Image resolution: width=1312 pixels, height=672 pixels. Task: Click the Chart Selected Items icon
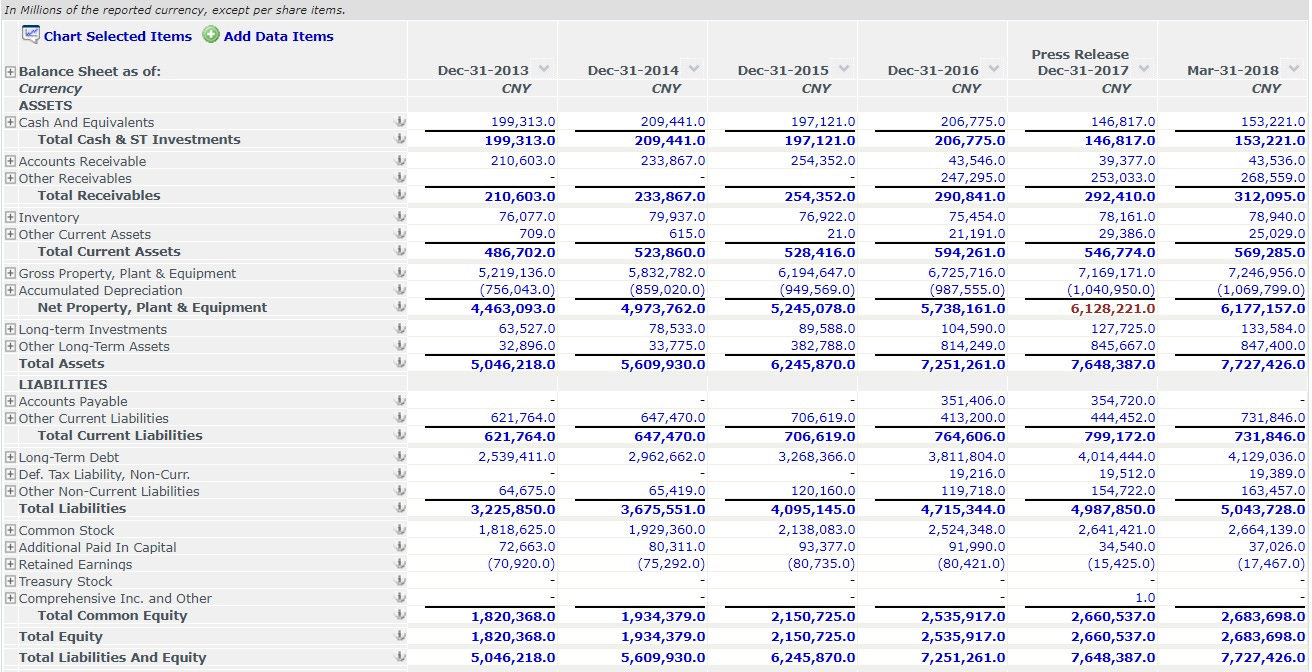click(31, 35)
